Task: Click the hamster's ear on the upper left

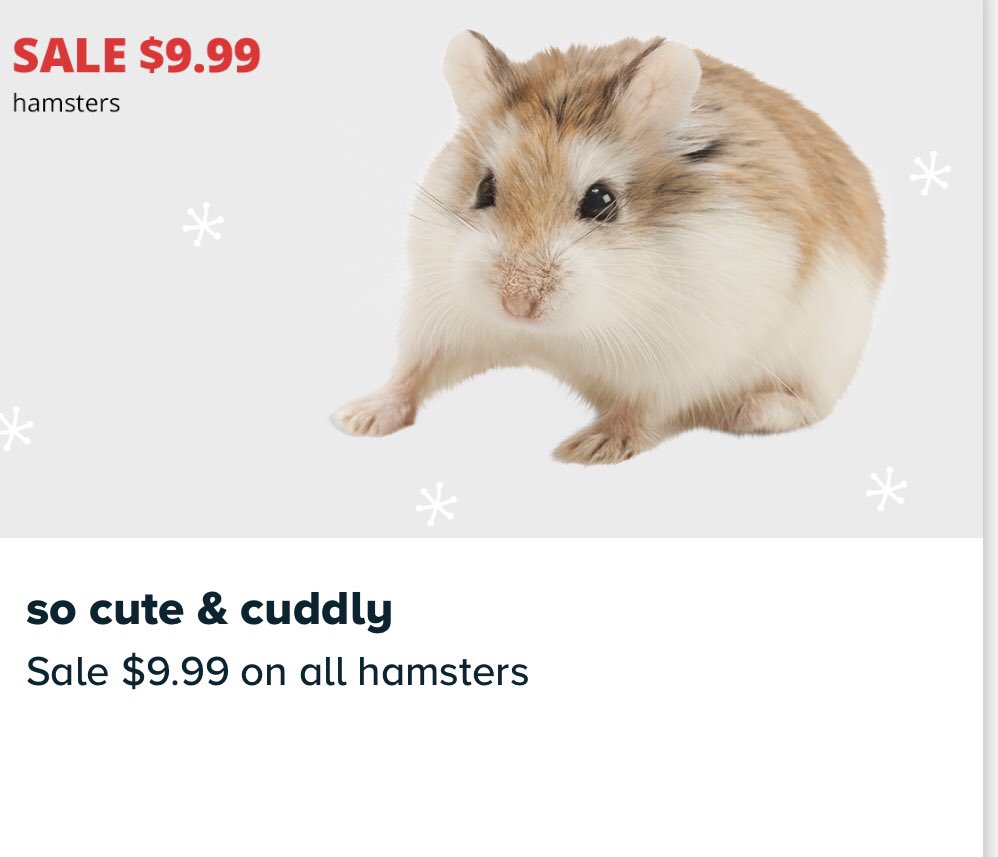Action: 472,69
